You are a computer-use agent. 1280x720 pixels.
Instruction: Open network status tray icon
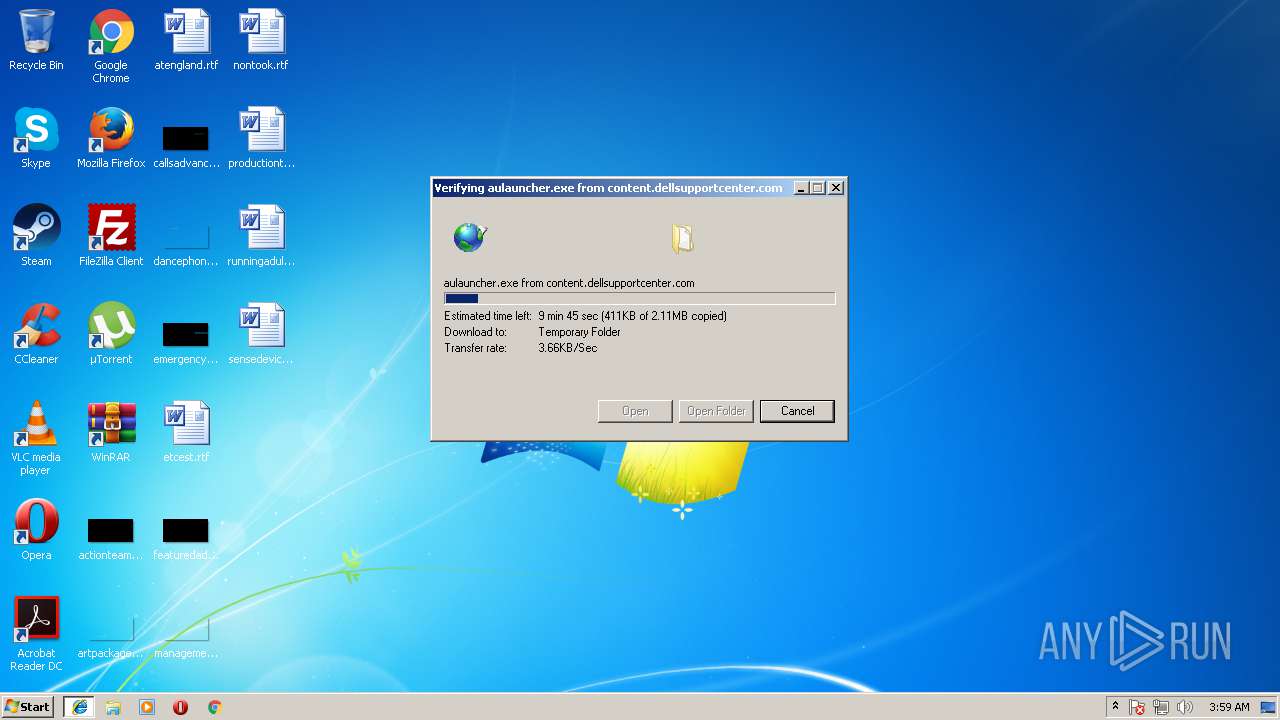pos(1161,707)
